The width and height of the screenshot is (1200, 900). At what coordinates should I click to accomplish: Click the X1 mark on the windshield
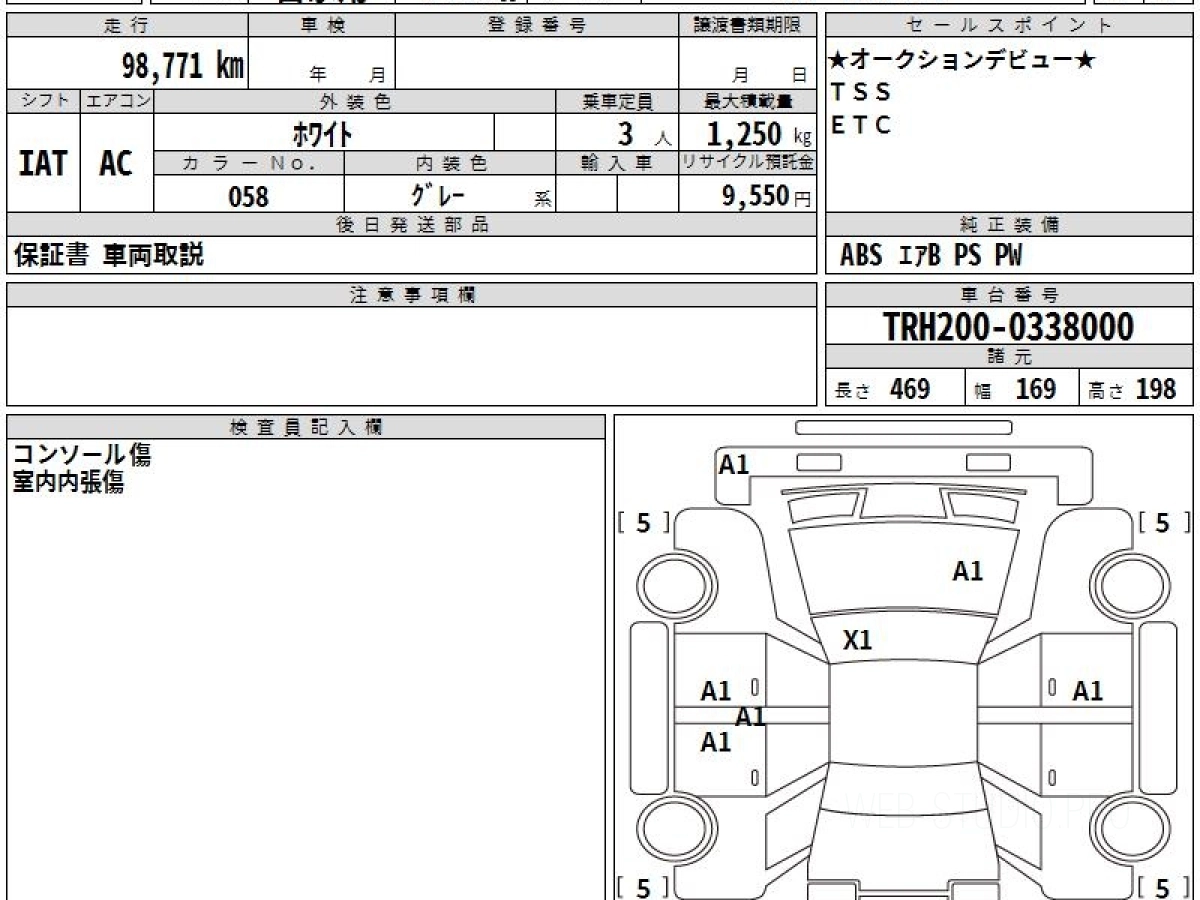point(857,640)
